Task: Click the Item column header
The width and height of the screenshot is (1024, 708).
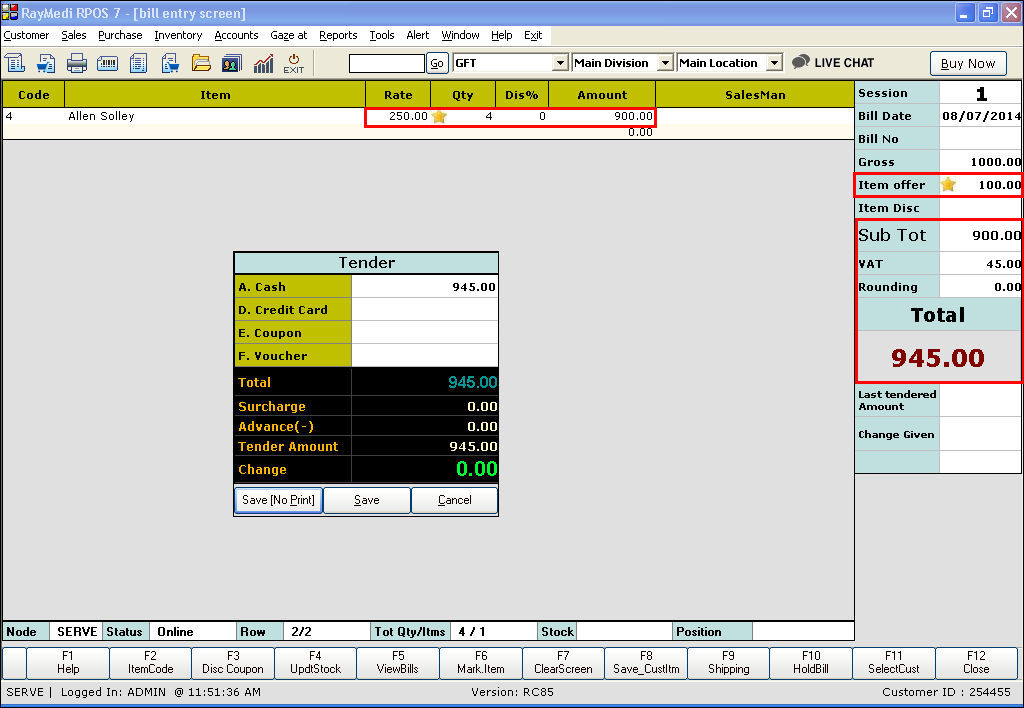Action: 215,95
